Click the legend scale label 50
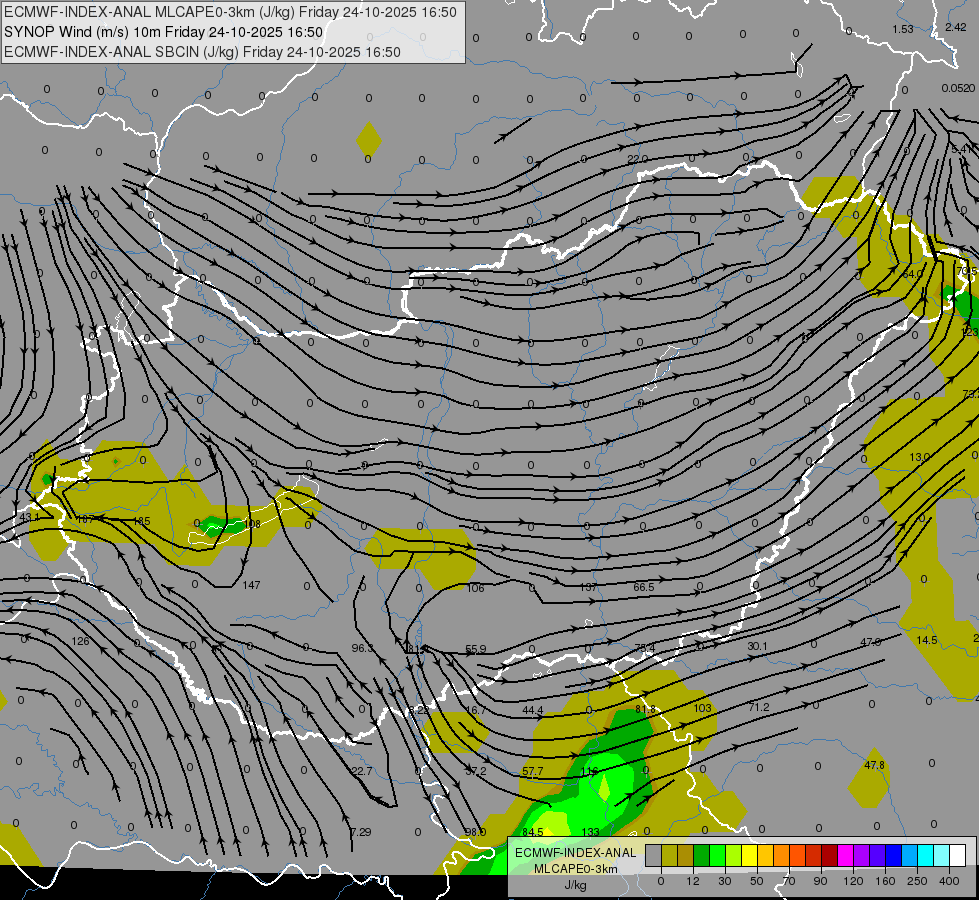The image size is (979, 900). (757, 881)
